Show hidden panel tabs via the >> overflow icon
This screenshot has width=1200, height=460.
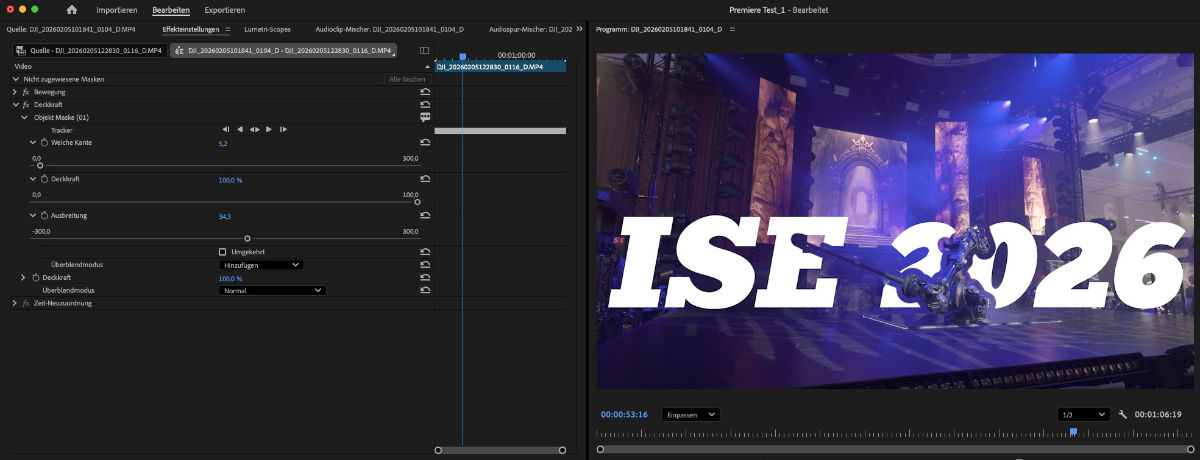(x=580, y=29)
